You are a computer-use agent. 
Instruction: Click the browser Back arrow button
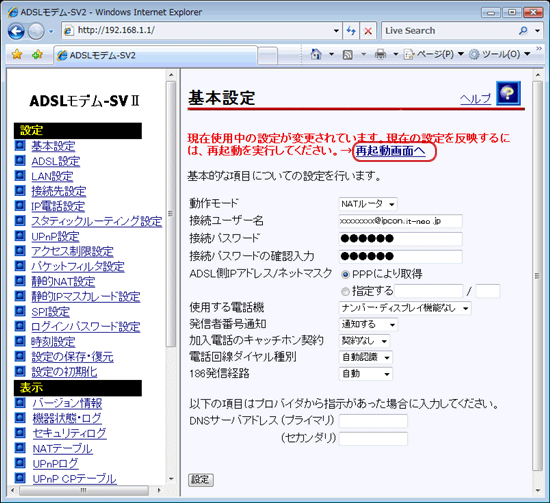click(16, 31)
